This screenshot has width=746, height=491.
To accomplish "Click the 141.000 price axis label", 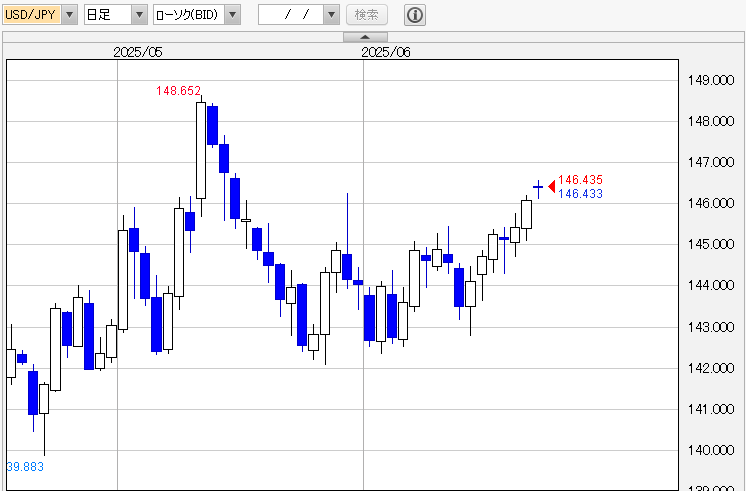I will click(711, 409).
